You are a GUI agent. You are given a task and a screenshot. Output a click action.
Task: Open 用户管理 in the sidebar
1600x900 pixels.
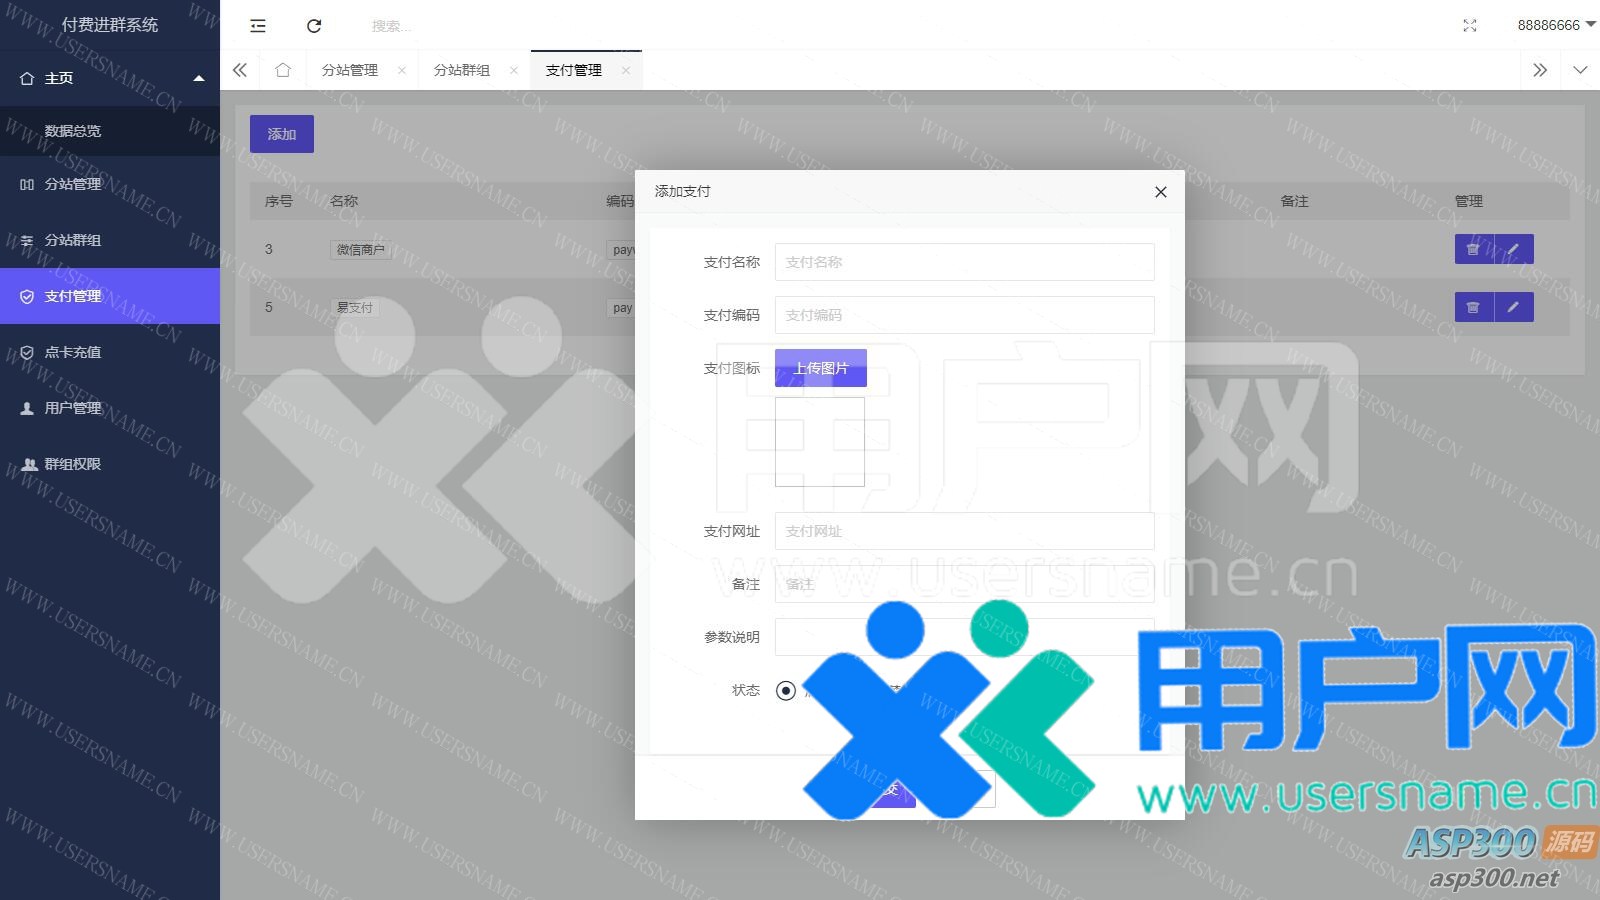110,408
